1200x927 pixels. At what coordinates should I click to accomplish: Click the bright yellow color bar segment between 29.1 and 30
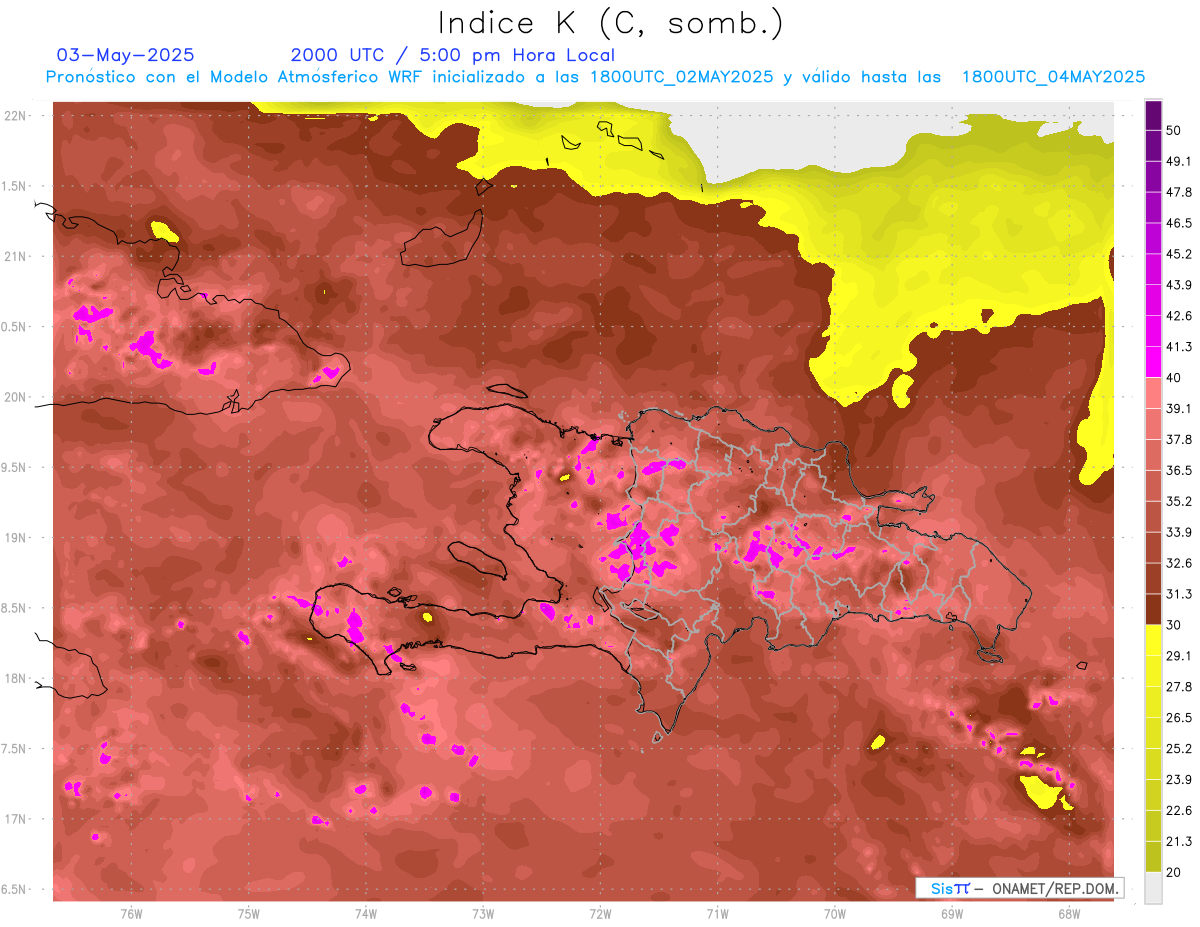[x=1153, y=641]
